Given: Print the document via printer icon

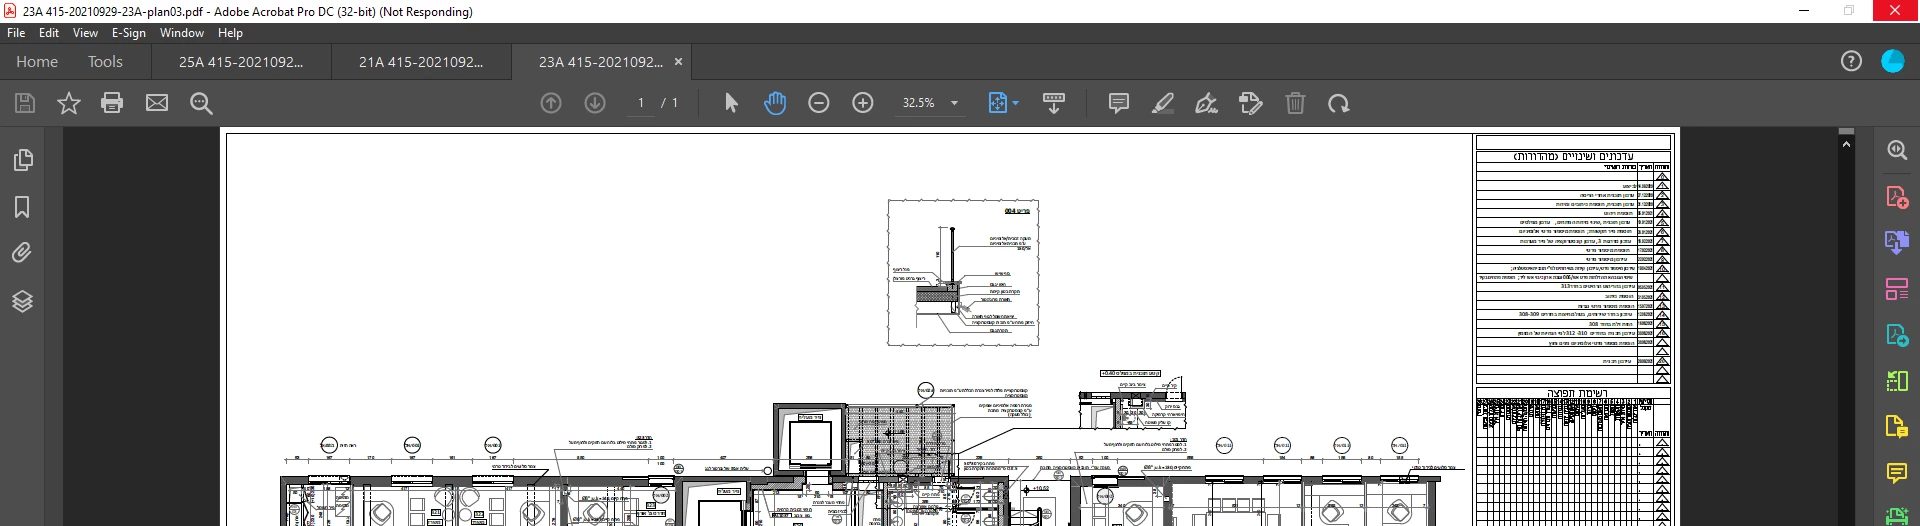Looking at the screenshot, I should (x=112, y=103).
